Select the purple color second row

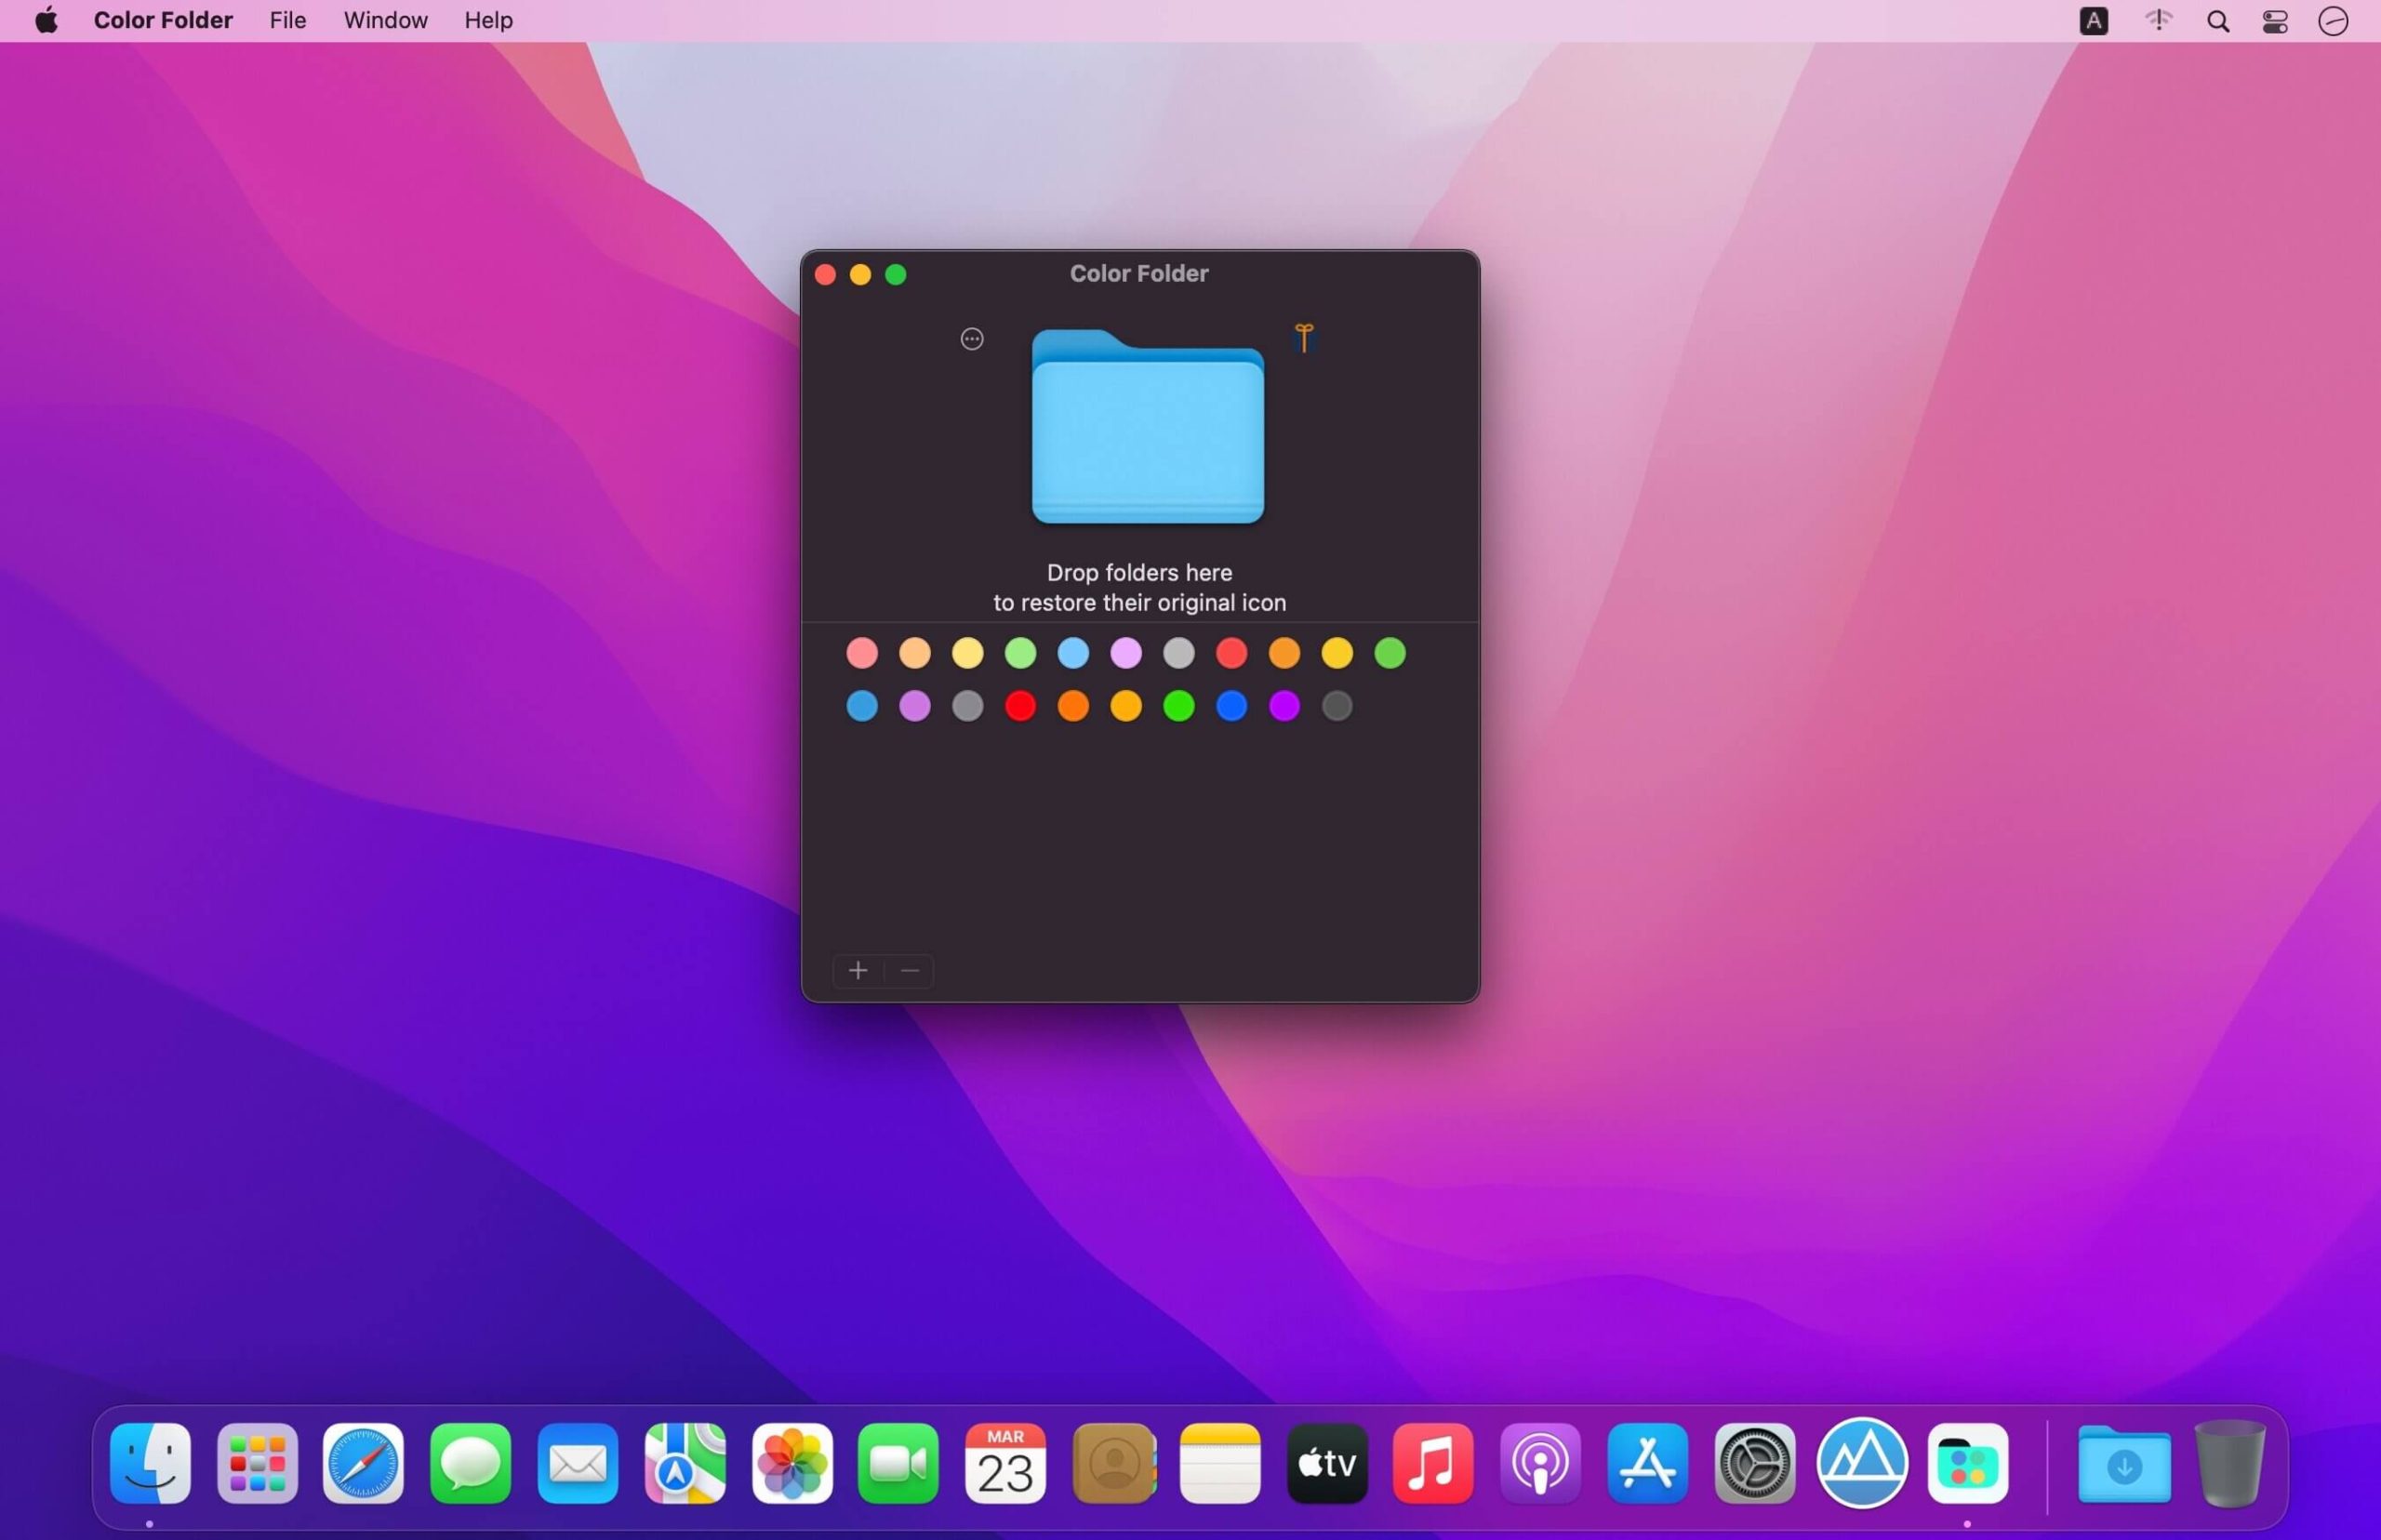1284,706
